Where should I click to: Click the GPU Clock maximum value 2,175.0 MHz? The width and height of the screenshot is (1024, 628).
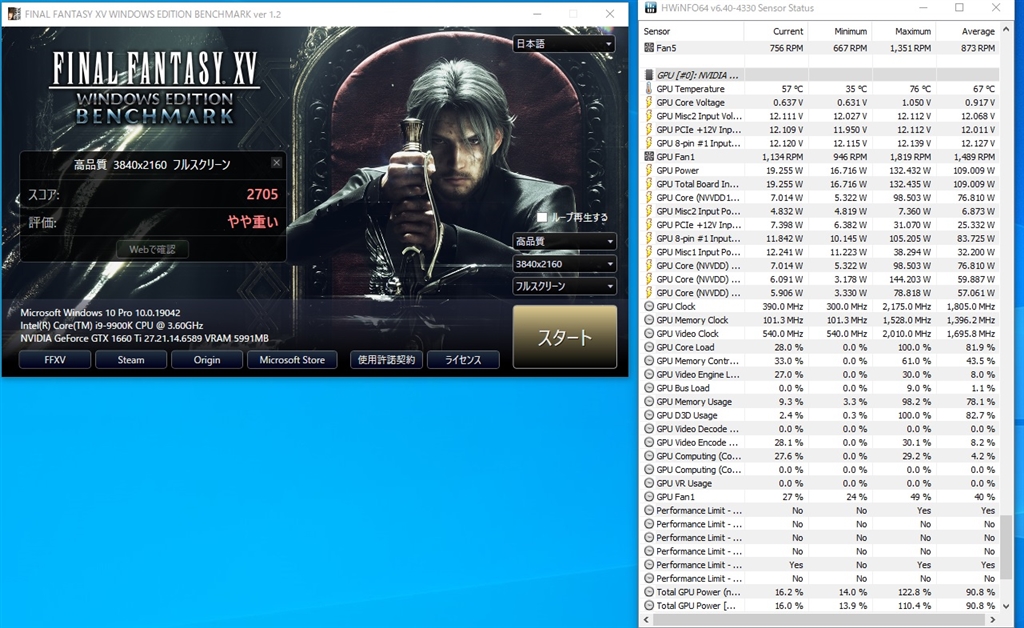[x=906, y=306]
